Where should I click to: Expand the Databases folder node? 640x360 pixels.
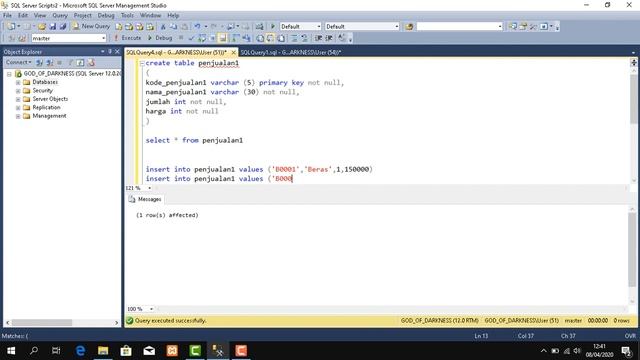click(18, 82)
